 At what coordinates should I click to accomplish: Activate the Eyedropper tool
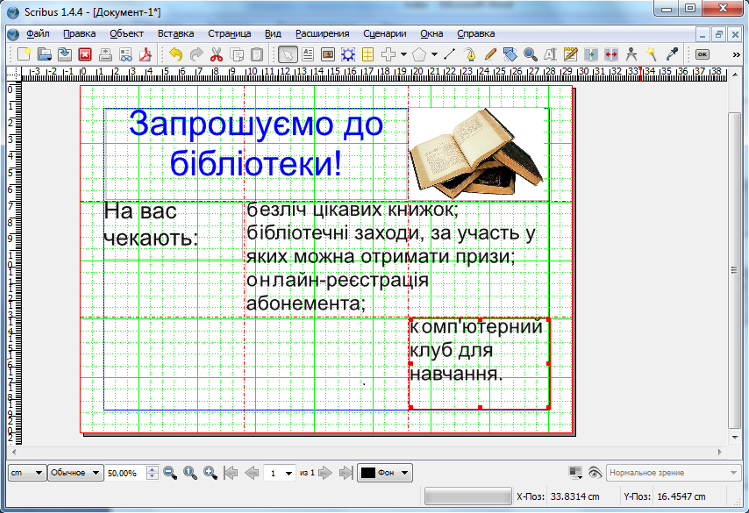673,54
